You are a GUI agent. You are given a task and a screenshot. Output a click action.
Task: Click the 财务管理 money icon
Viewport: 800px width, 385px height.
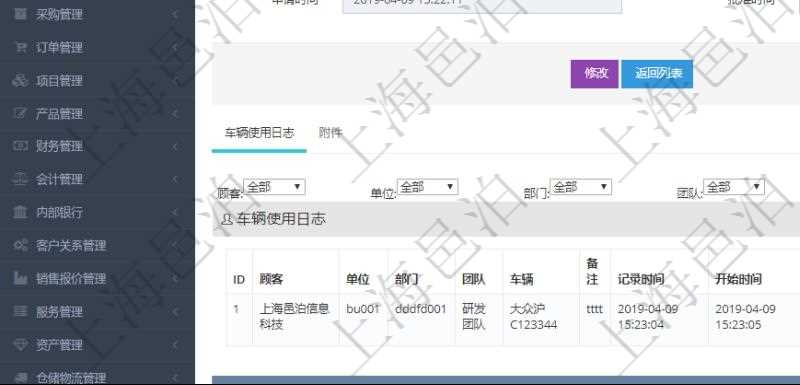(20, 146)
